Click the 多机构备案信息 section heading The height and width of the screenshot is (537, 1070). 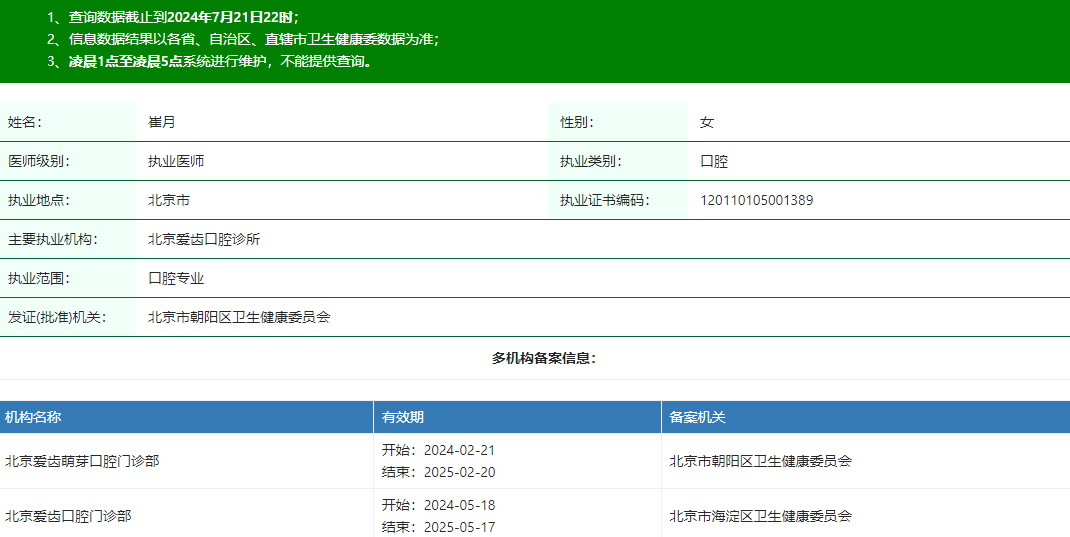(x=543, y=358)
